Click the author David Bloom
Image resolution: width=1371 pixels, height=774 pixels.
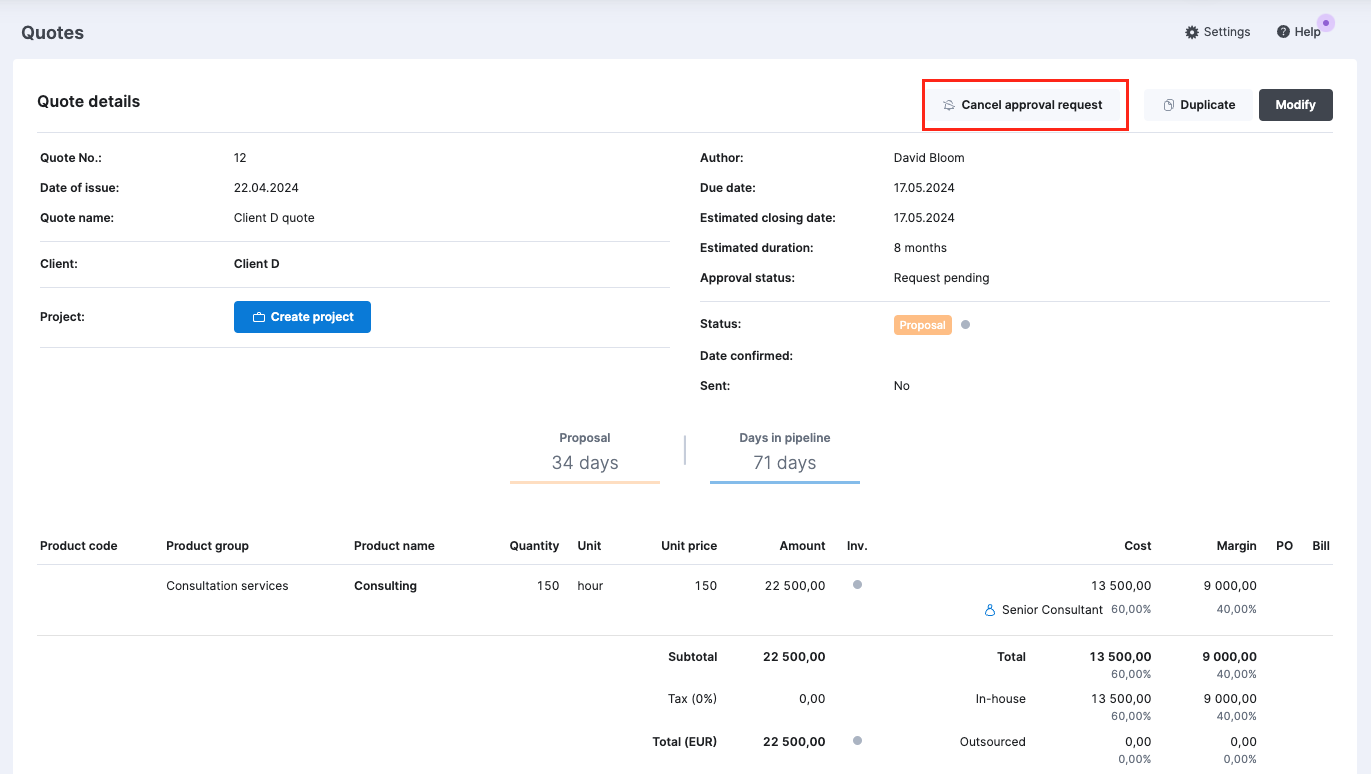point(929,158)
